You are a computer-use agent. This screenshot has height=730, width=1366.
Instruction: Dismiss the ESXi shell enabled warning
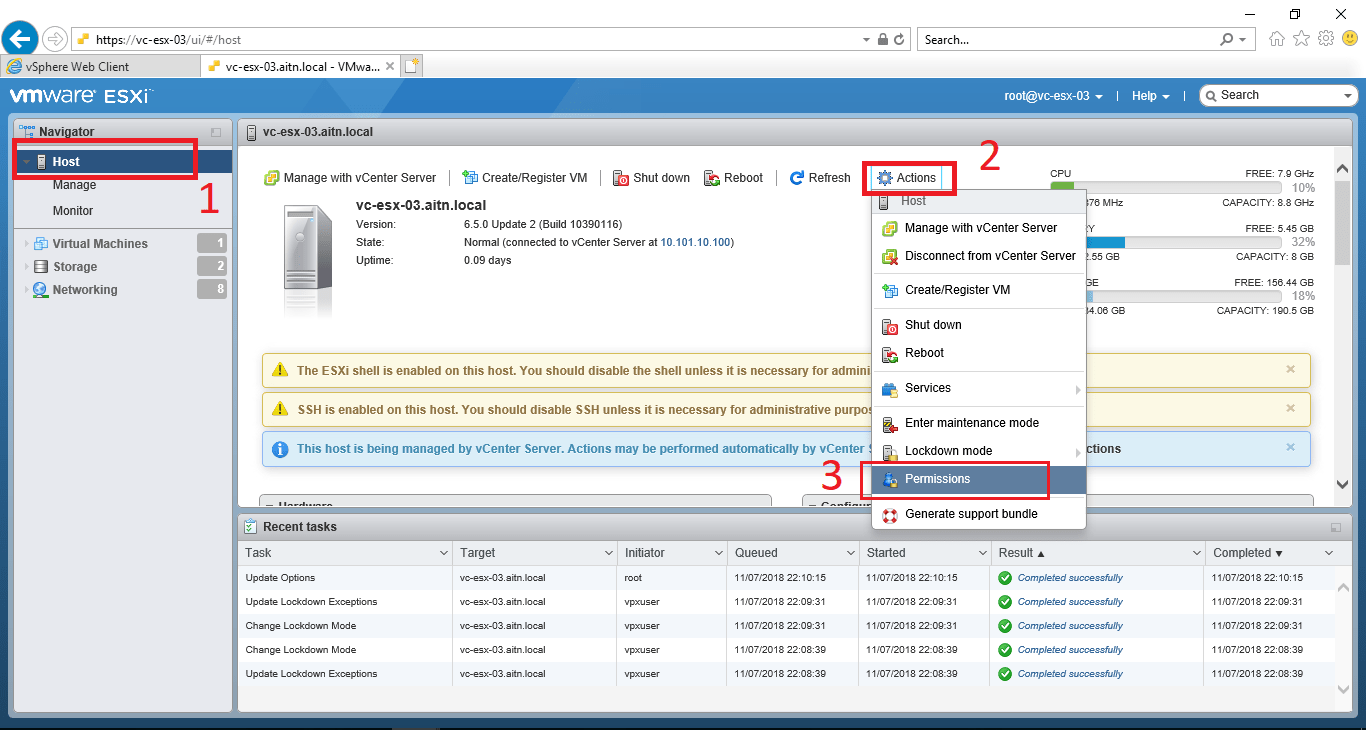[x=1290, y=369]
